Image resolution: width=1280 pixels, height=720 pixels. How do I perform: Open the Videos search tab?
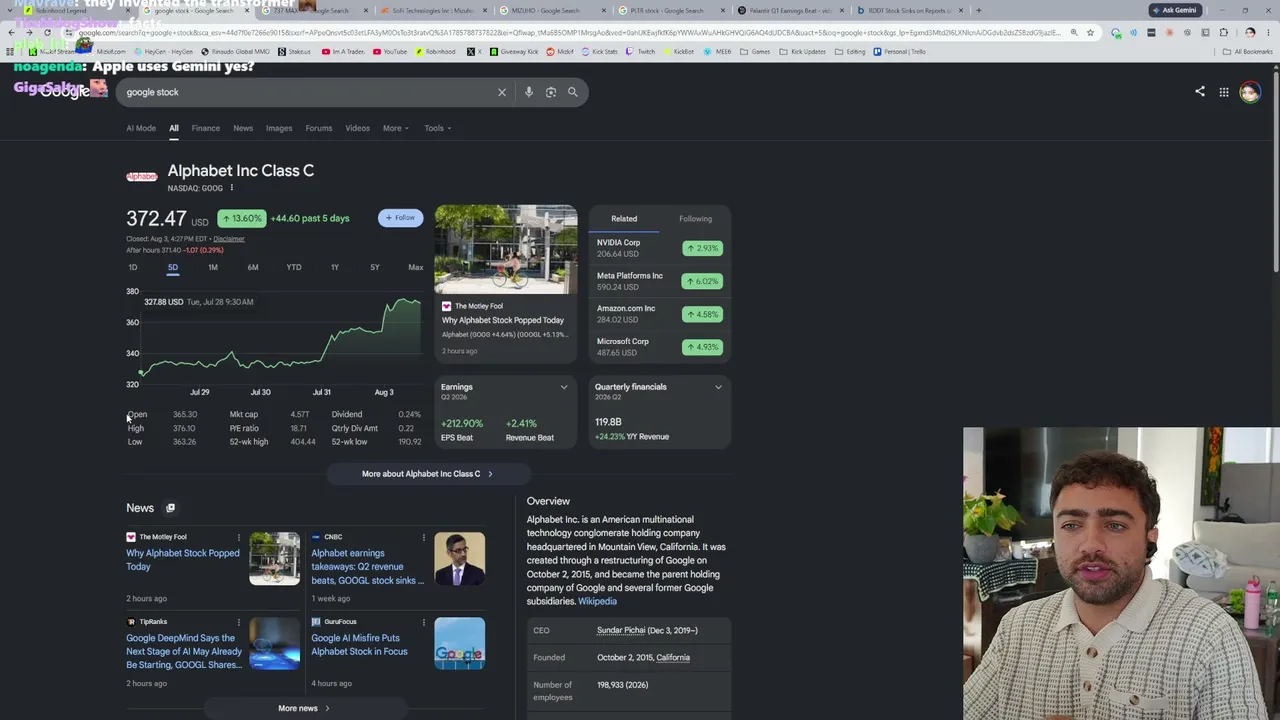(357, 128)
